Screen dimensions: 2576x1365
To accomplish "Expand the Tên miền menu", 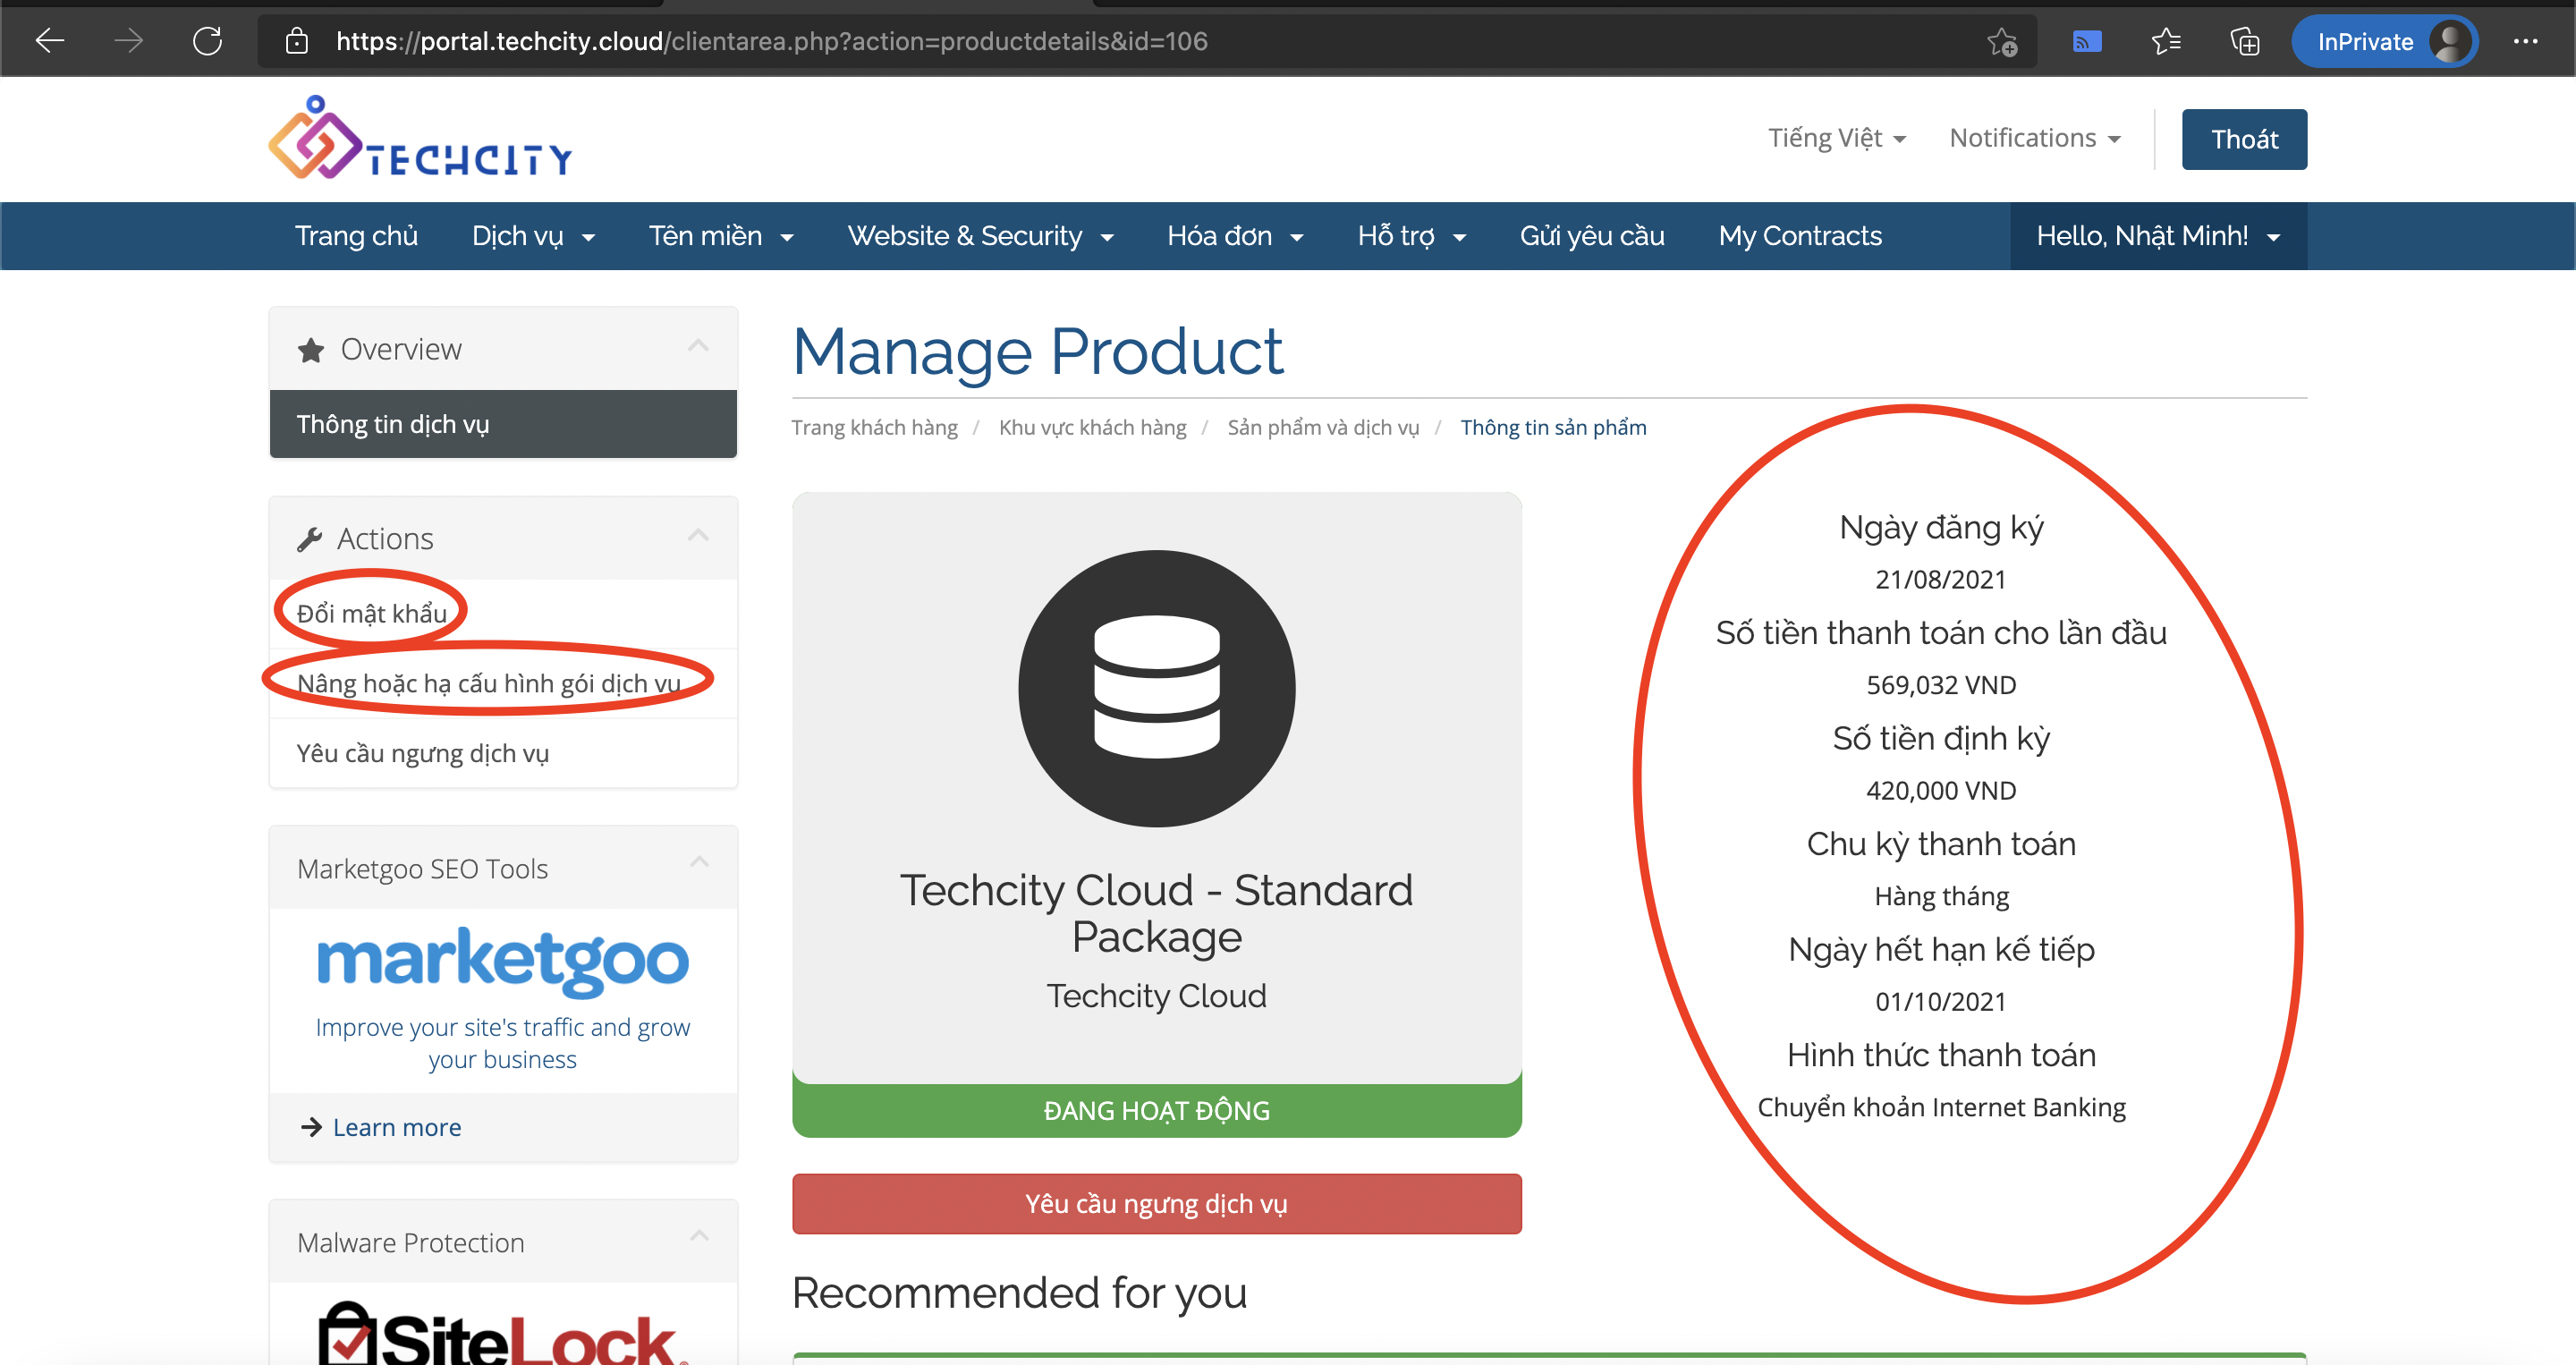I will (x=721, y=236).
